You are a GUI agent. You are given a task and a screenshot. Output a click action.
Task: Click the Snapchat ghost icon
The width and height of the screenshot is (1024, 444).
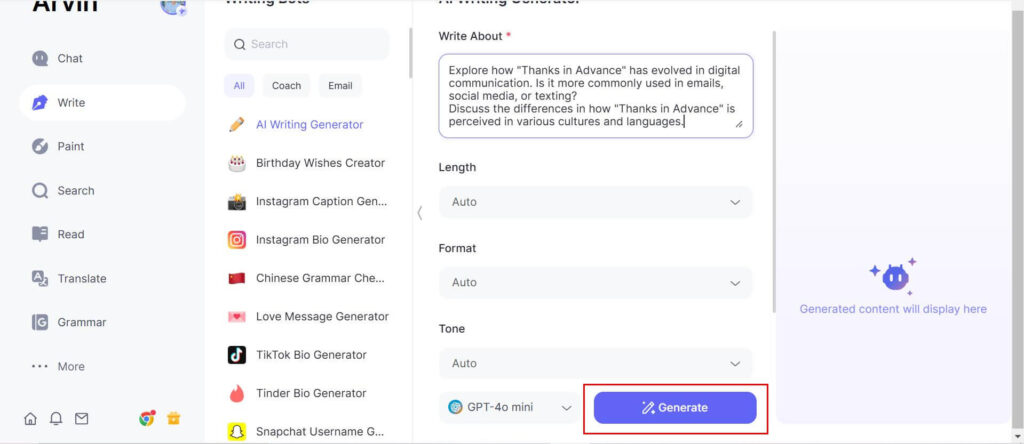236,432
